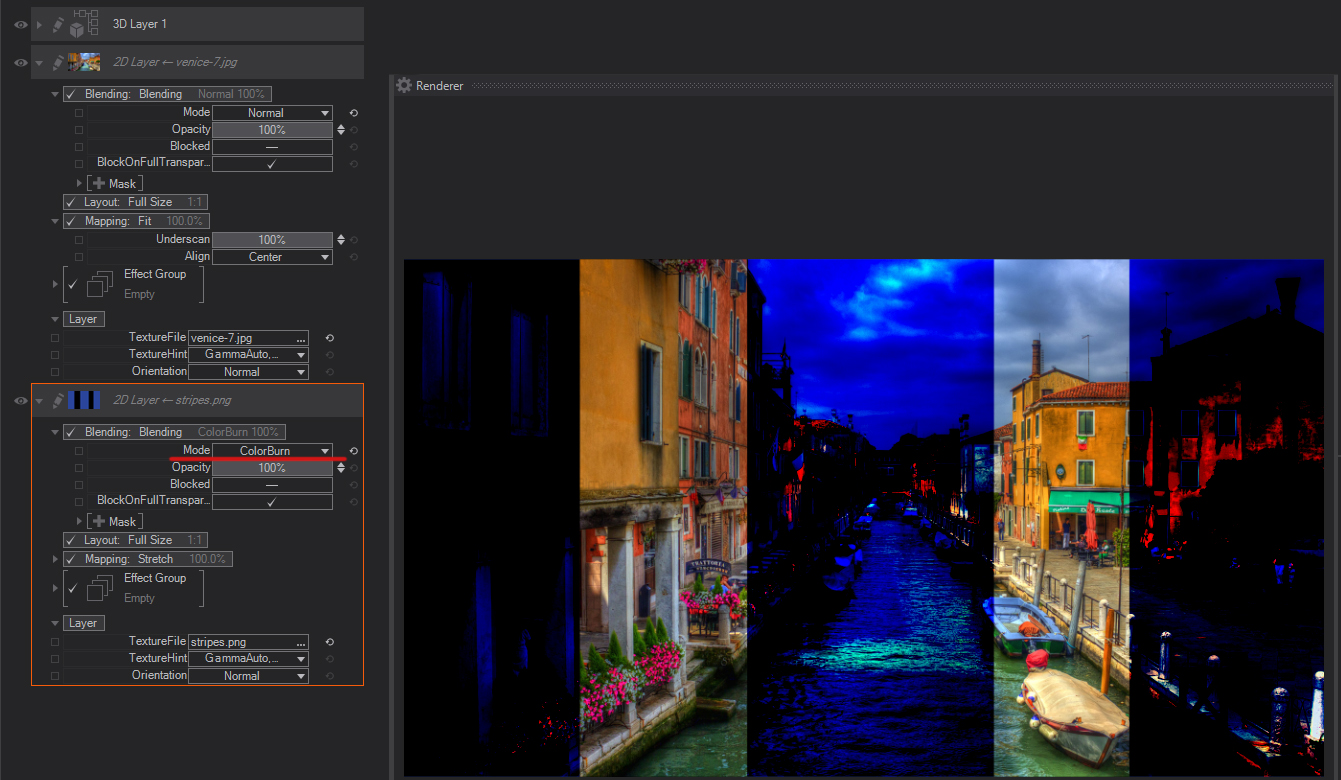The width and height of the screenshot is (1341, 780).
Task: Browse for file using stripes.png ellipsis button
Action: [300, 643]
